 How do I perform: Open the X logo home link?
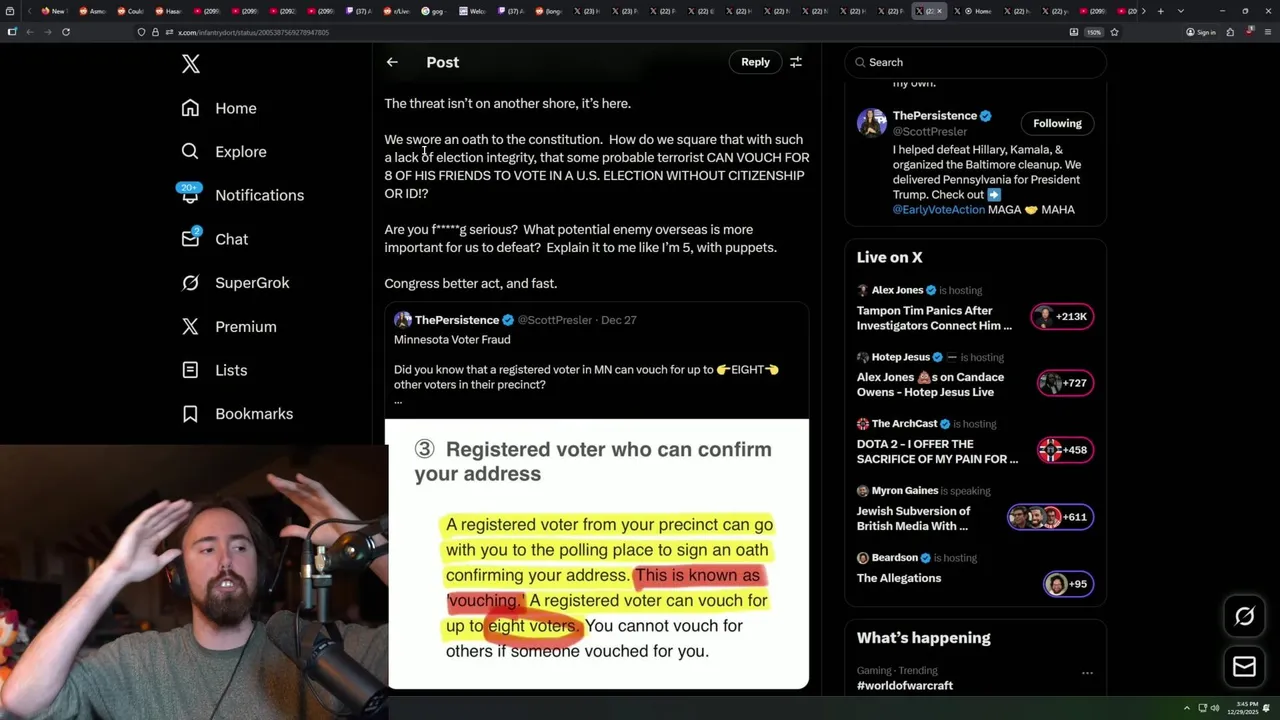click(191, 65)
